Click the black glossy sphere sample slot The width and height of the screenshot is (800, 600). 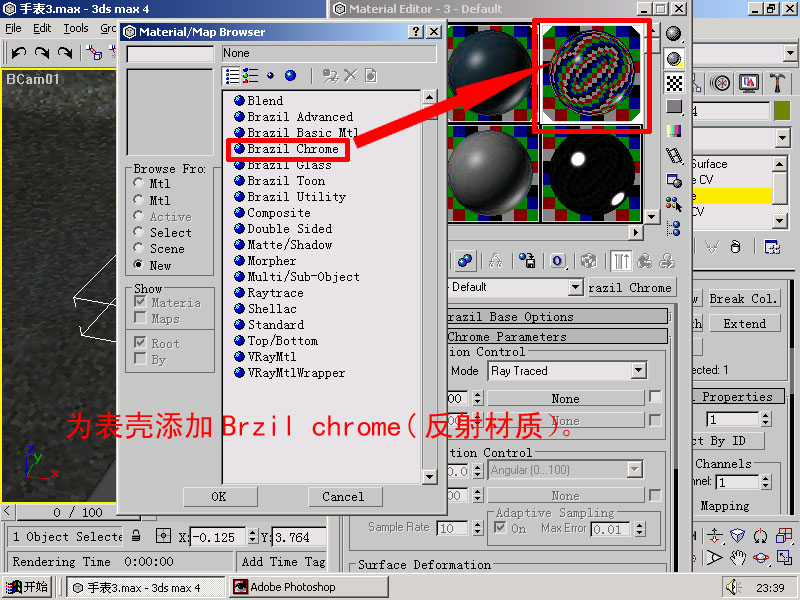point(591,173)
